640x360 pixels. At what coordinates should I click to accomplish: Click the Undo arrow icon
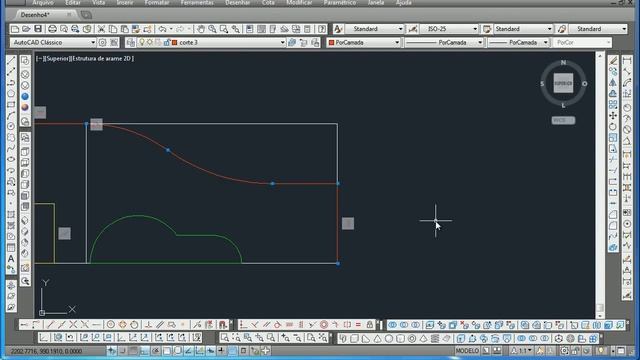[x=162, y=29]
